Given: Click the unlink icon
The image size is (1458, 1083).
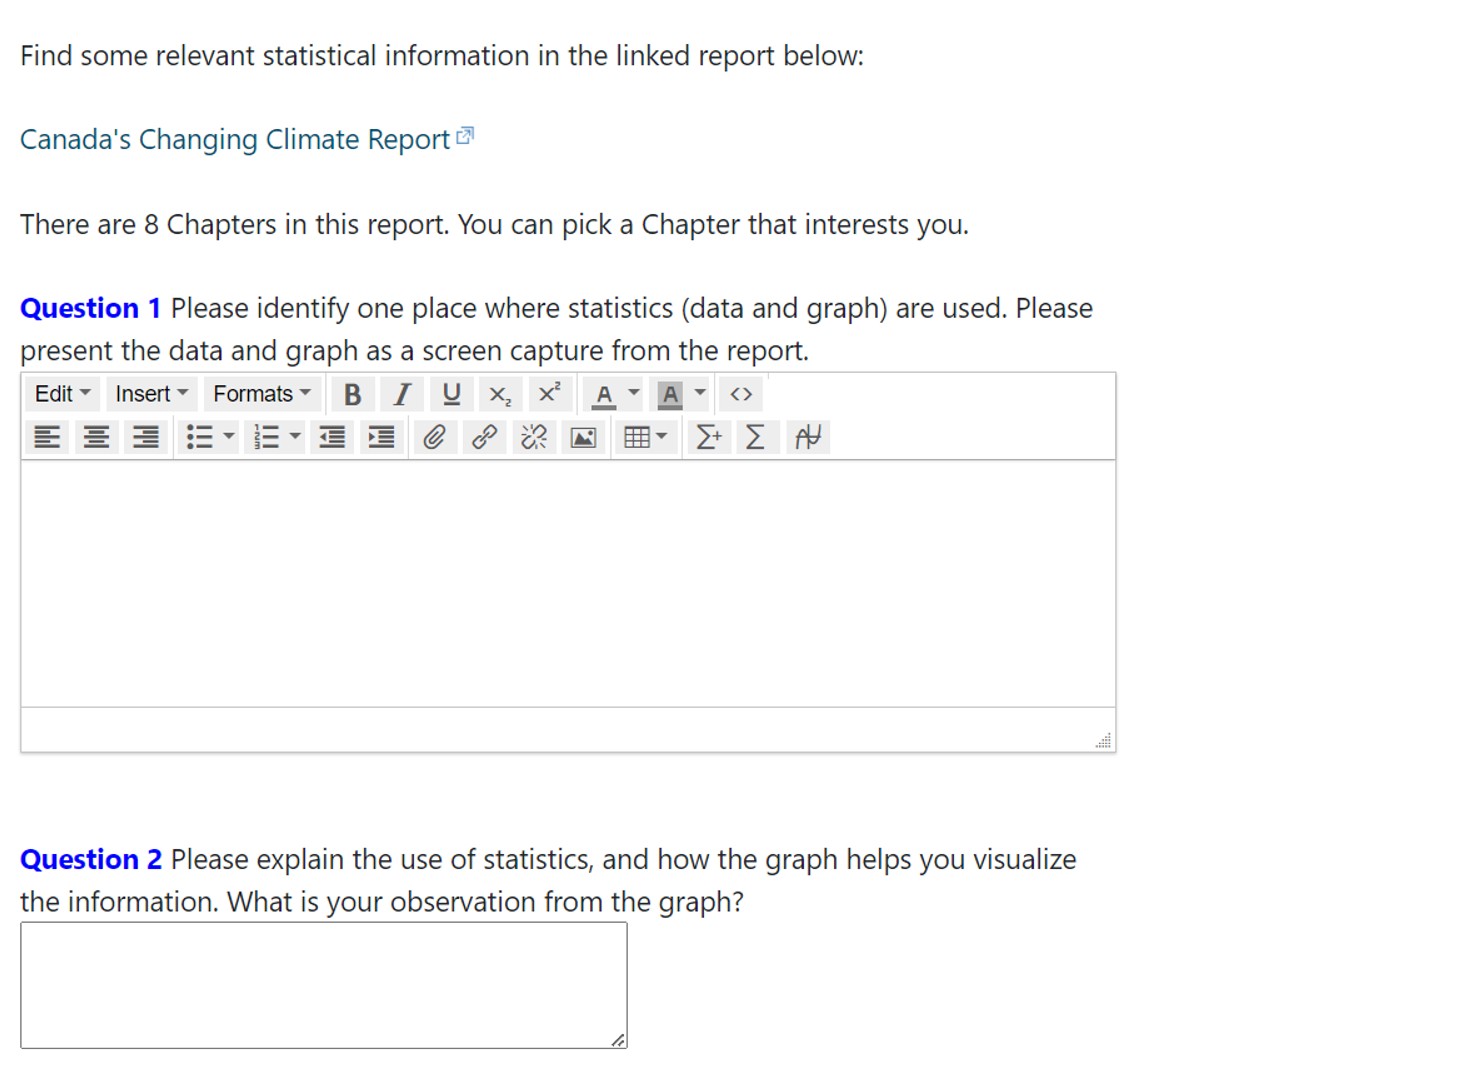Looking at the screenshot, I should 533,437.
